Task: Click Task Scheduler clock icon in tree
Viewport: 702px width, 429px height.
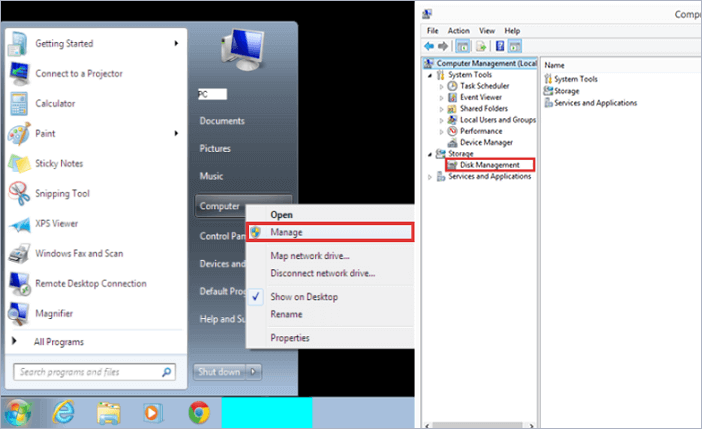Action: click(x=453, y=86)
